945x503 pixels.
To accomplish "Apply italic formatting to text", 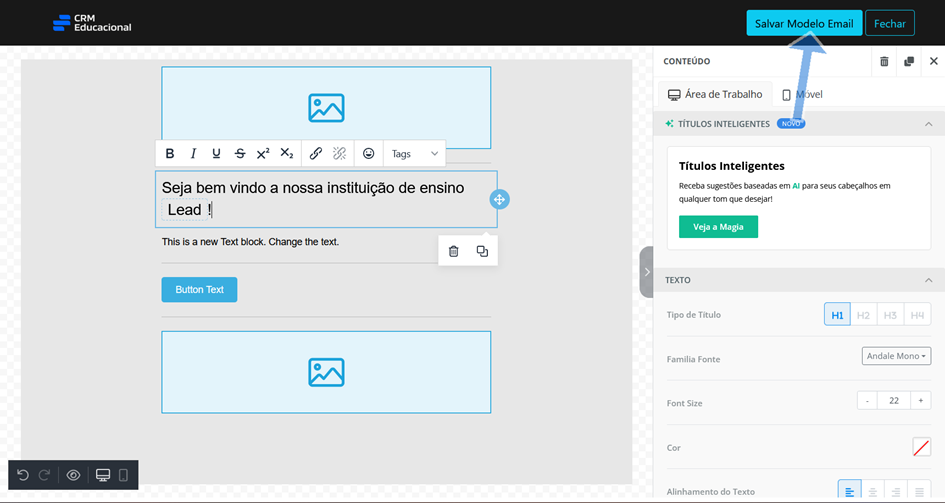I will tap(193, 154).
